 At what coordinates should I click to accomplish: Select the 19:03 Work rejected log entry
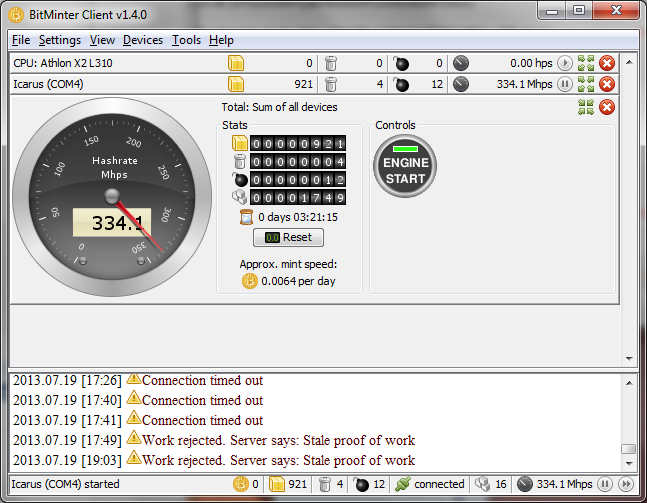pyautogui.click(x=214, y=460)
